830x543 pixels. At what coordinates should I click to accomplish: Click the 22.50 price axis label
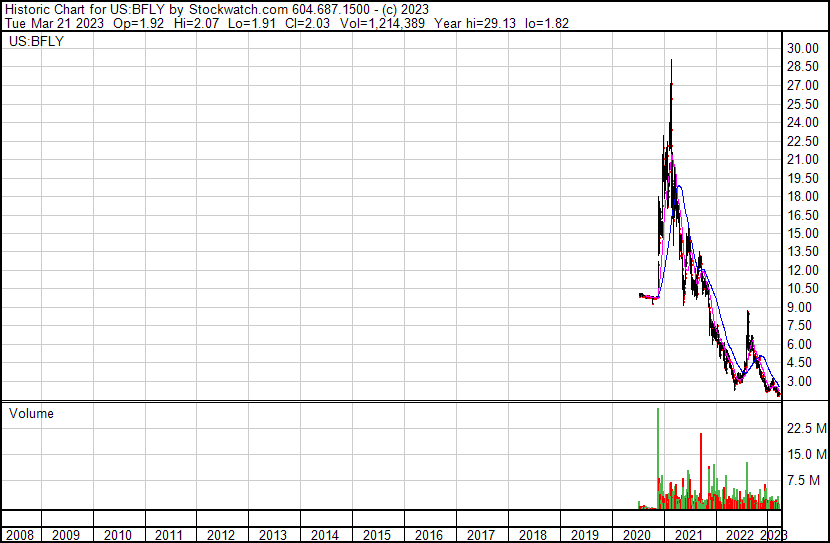802,141
